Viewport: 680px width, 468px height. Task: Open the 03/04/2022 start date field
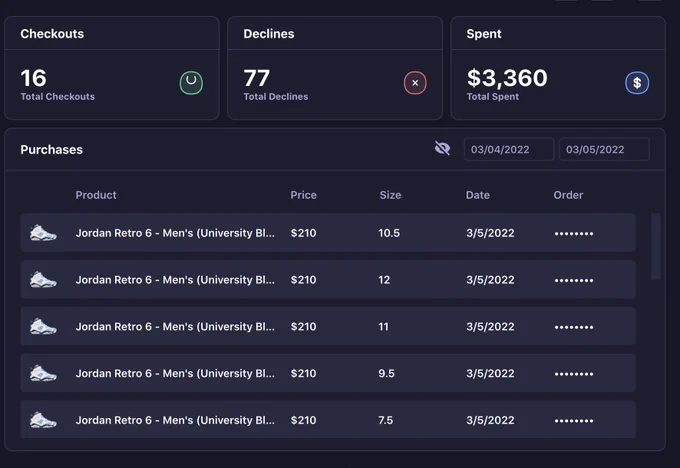pyautogui.click(x=509, y=150)
